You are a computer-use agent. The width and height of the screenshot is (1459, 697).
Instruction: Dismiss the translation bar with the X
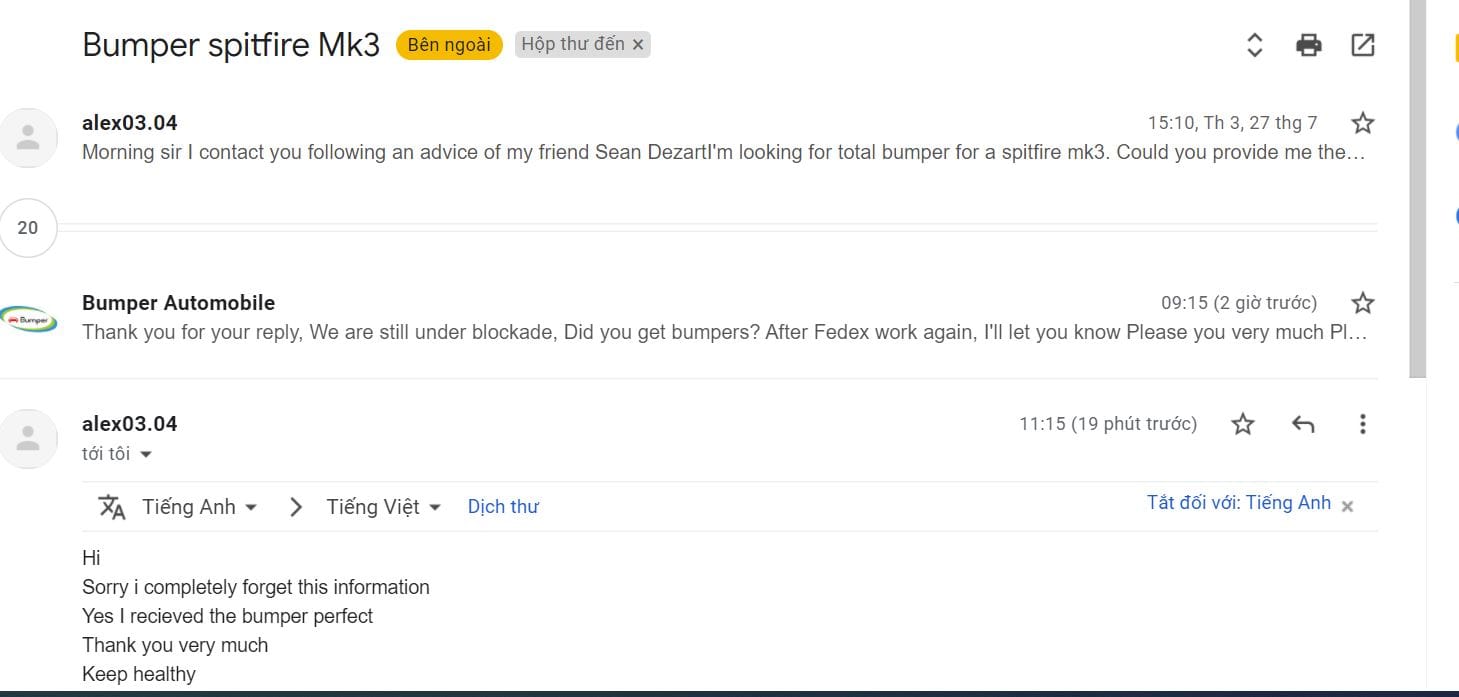point(1347,506)
